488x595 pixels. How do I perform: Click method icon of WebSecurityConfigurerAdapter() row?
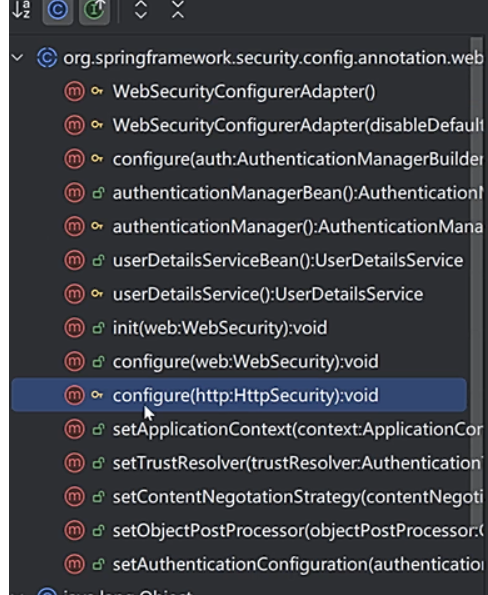pos(74,91)
